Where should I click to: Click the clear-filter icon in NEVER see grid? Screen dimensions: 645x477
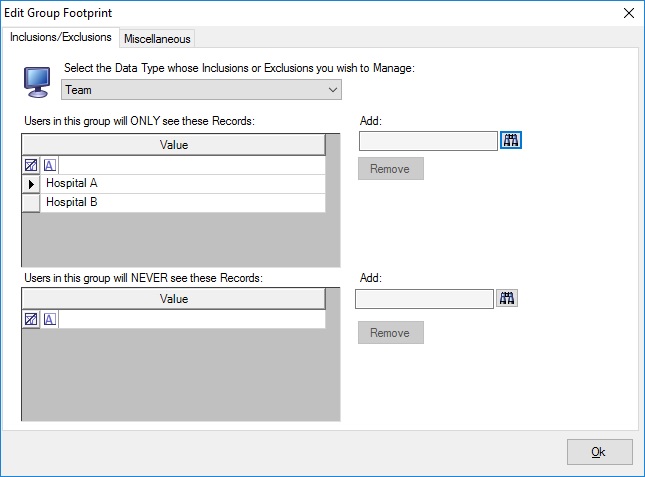[31, 319]
